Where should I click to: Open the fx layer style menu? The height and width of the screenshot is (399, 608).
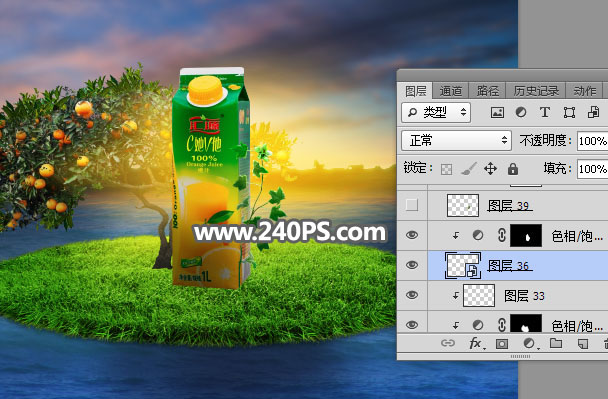pos(476,343)
